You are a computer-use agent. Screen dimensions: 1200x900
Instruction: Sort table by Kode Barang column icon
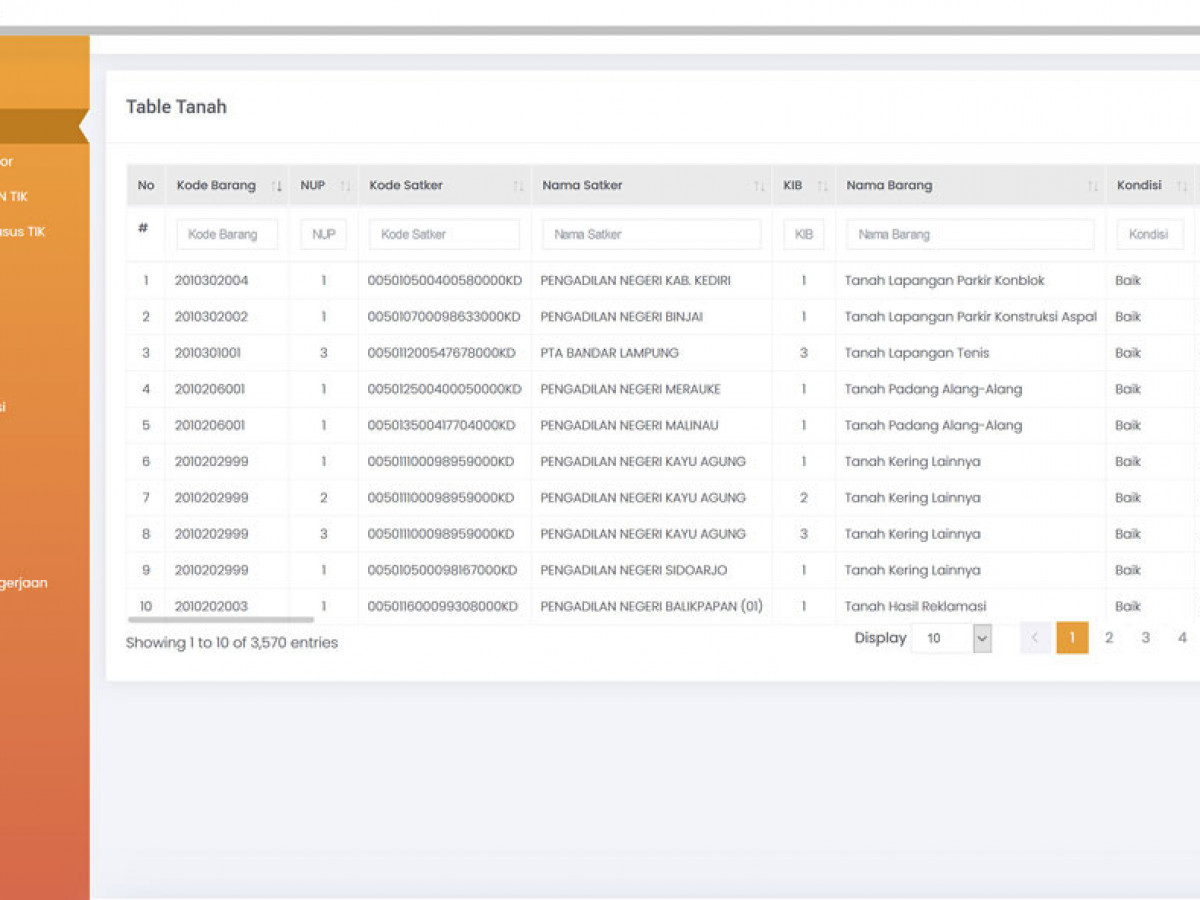[277, 186]
